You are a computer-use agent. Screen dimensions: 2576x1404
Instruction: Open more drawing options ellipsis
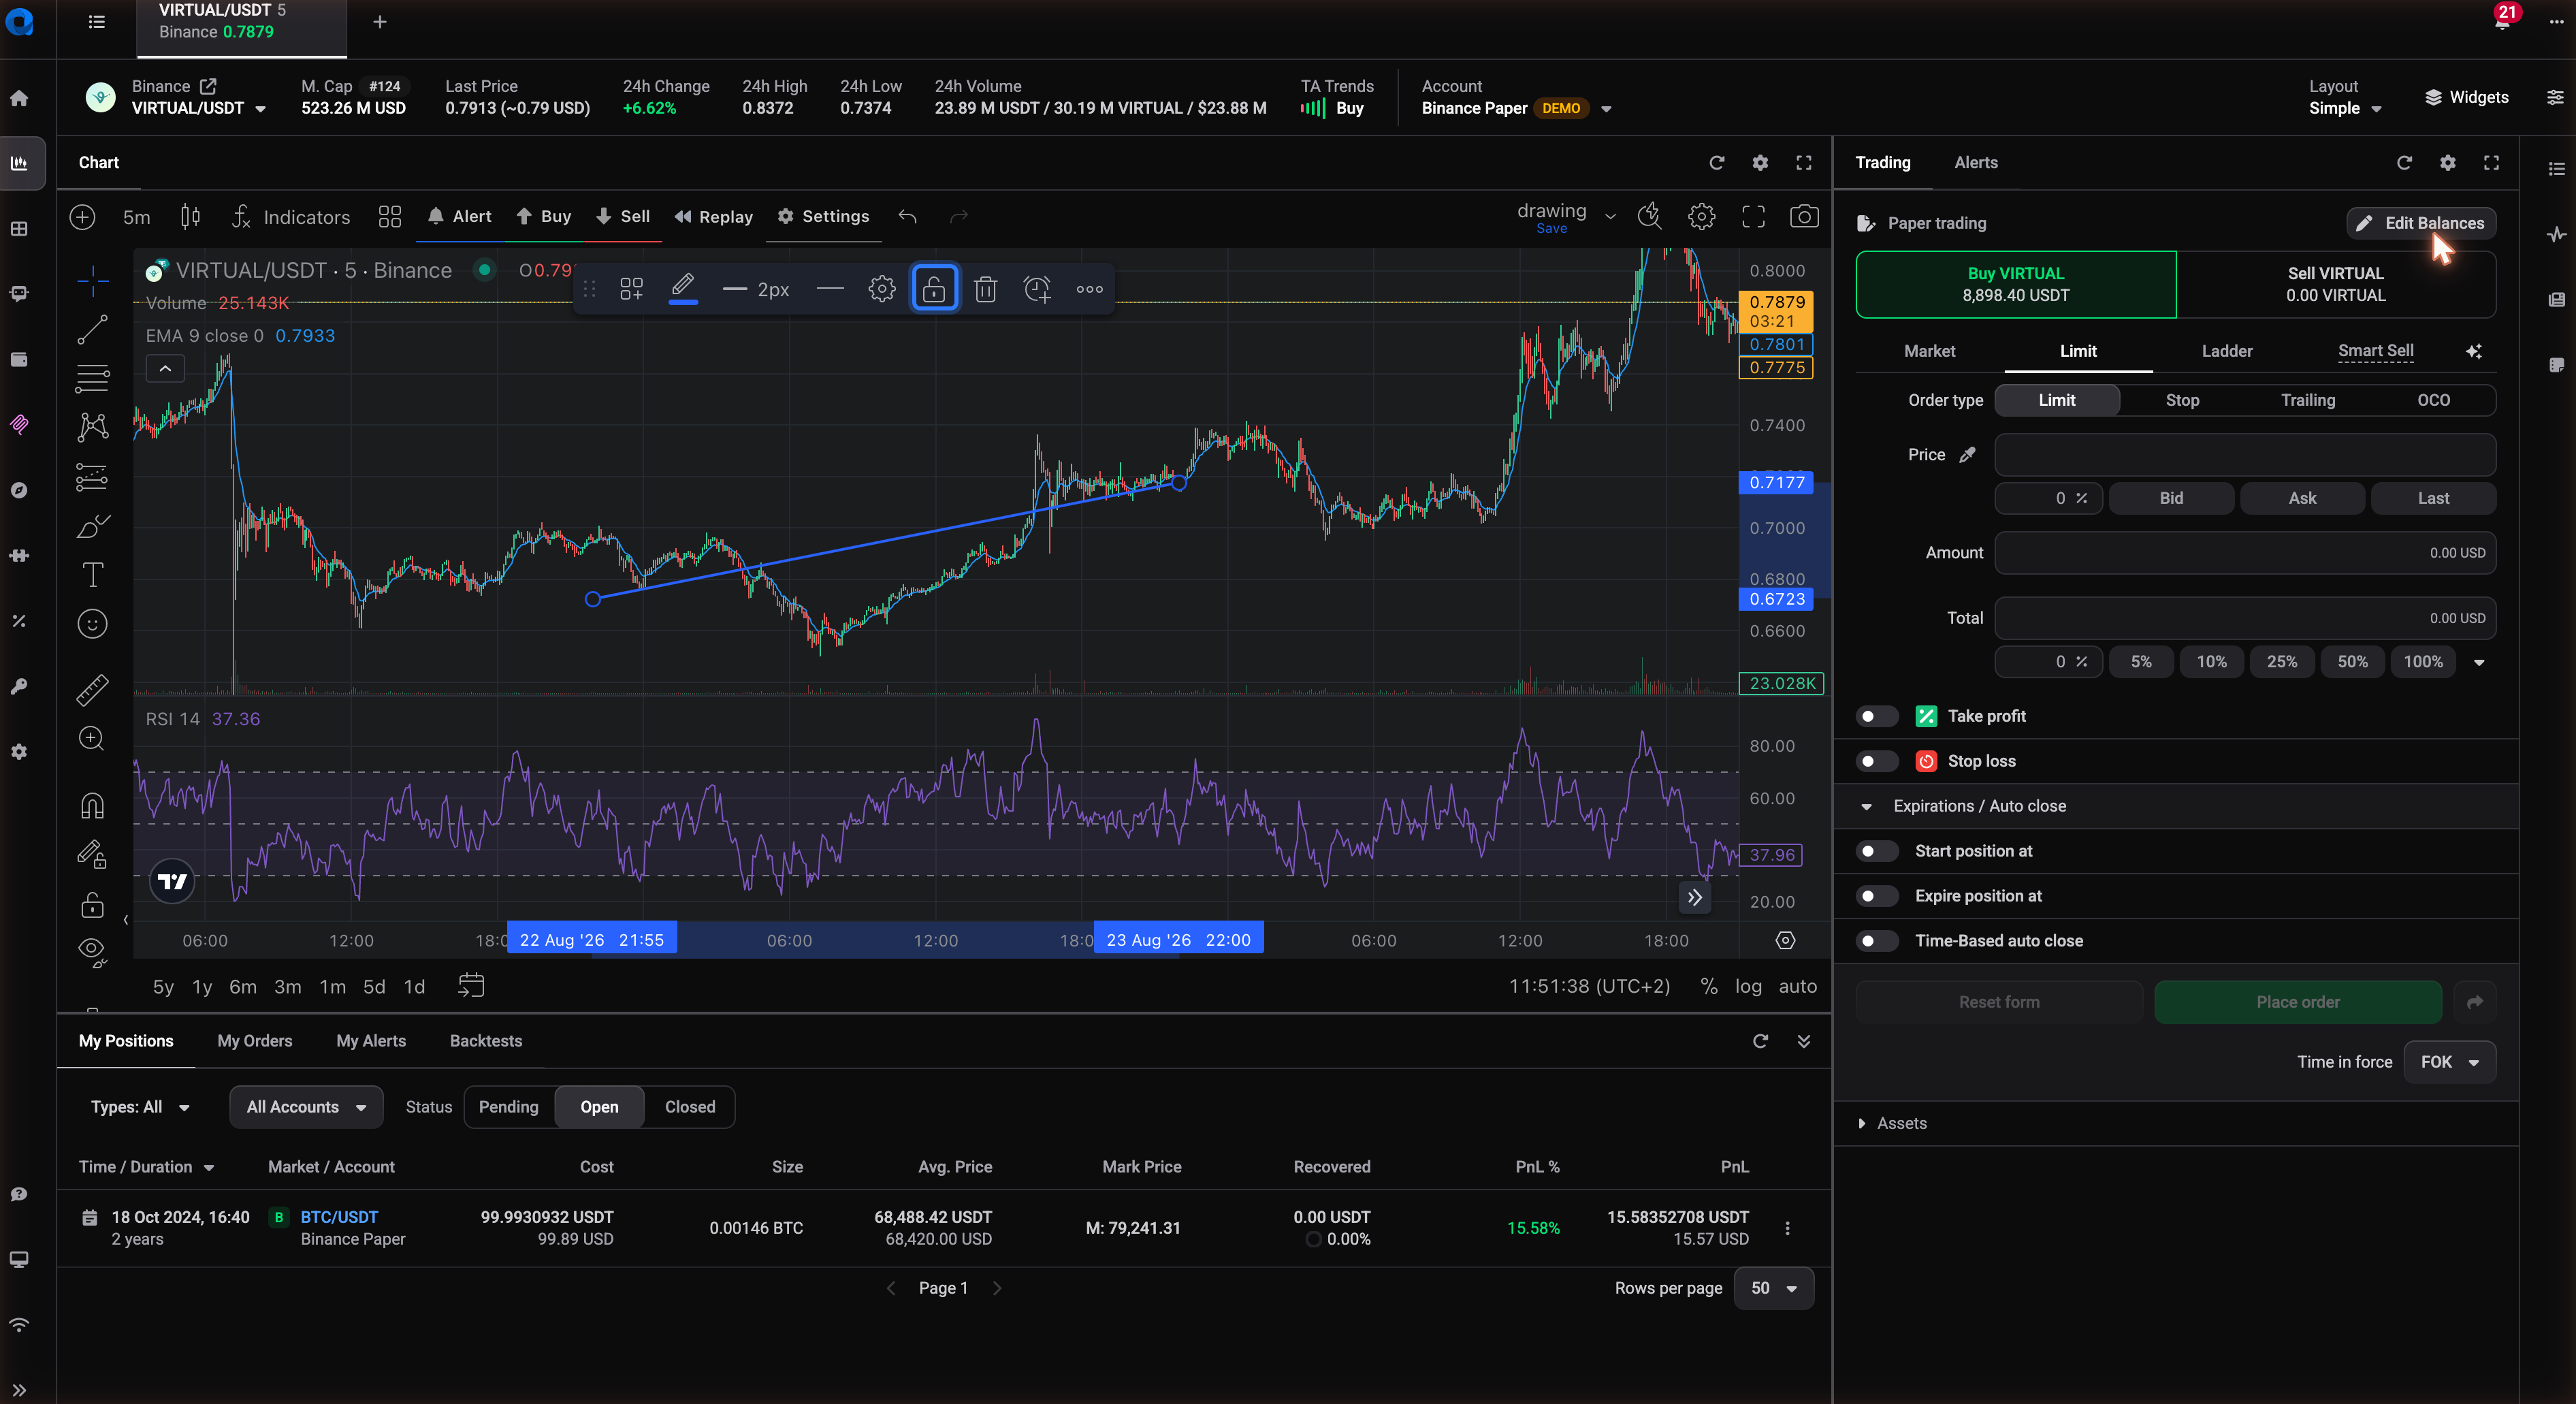[1089, 290]
